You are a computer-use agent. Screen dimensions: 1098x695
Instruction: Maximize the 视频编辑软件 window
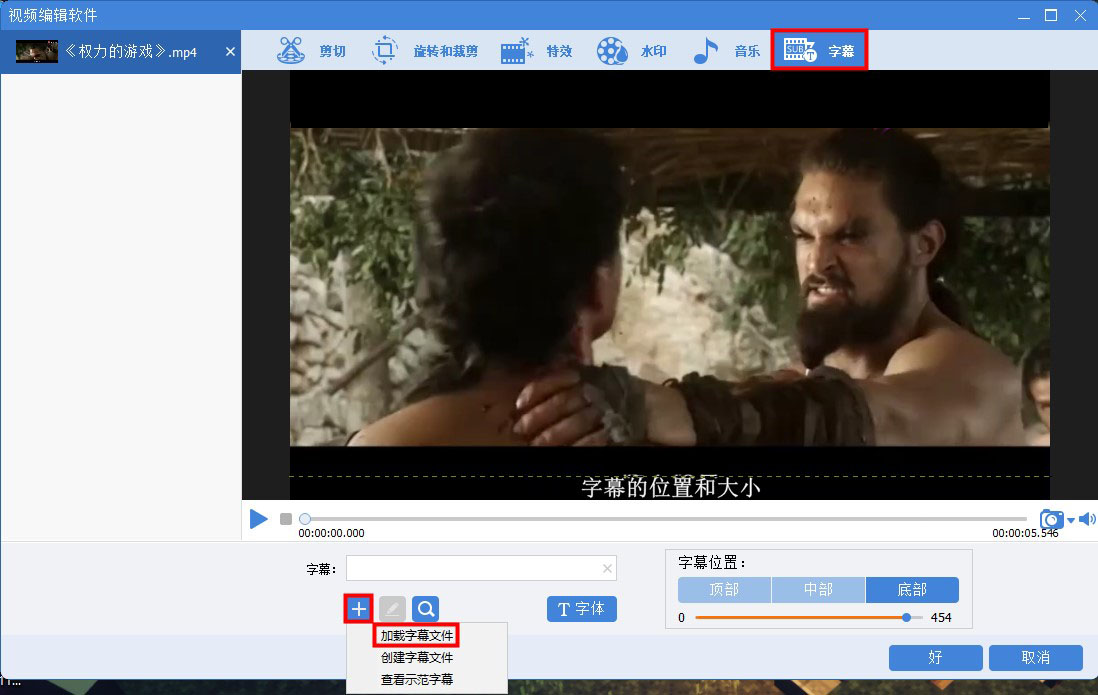pos(1050,15)
